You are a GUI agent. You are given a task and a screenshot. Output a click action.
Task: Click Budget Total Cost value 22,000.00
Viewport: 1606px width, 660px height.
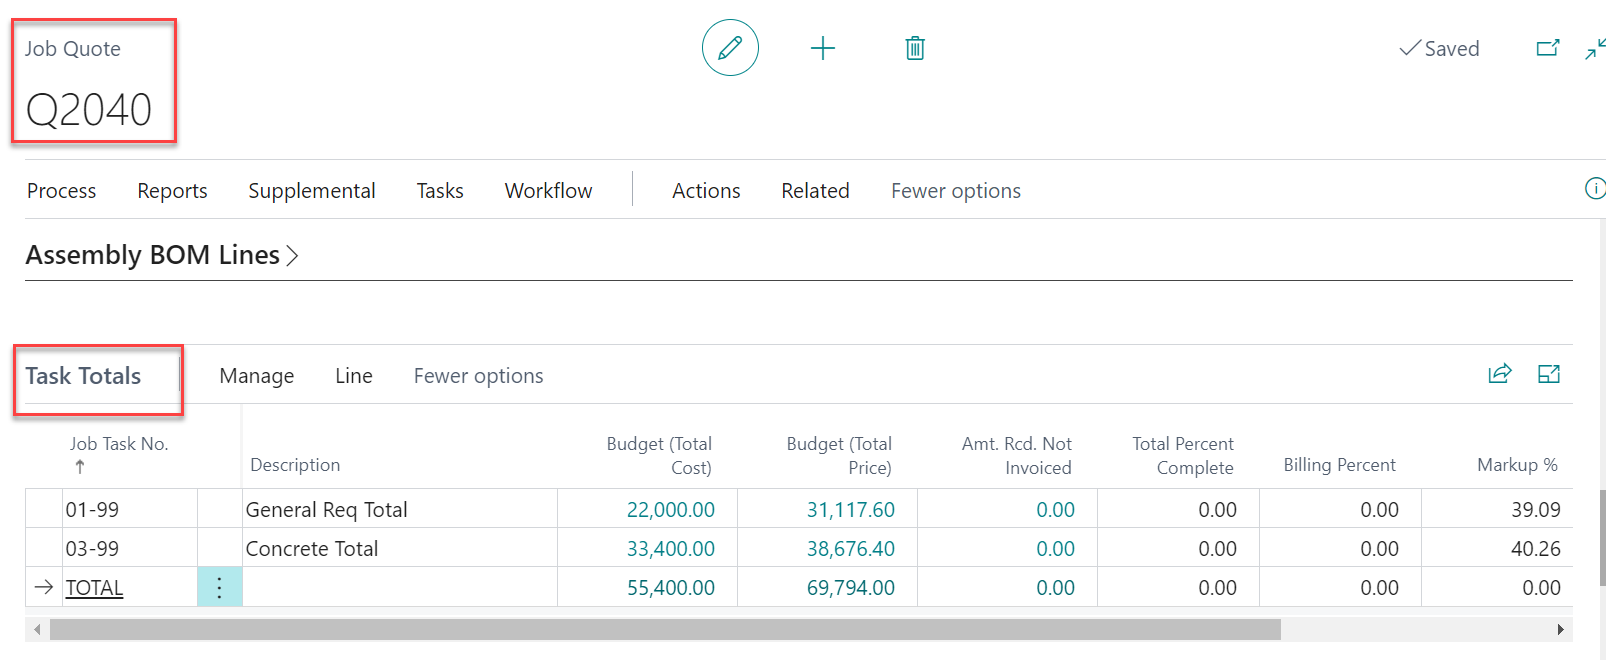tap(670, 510)
